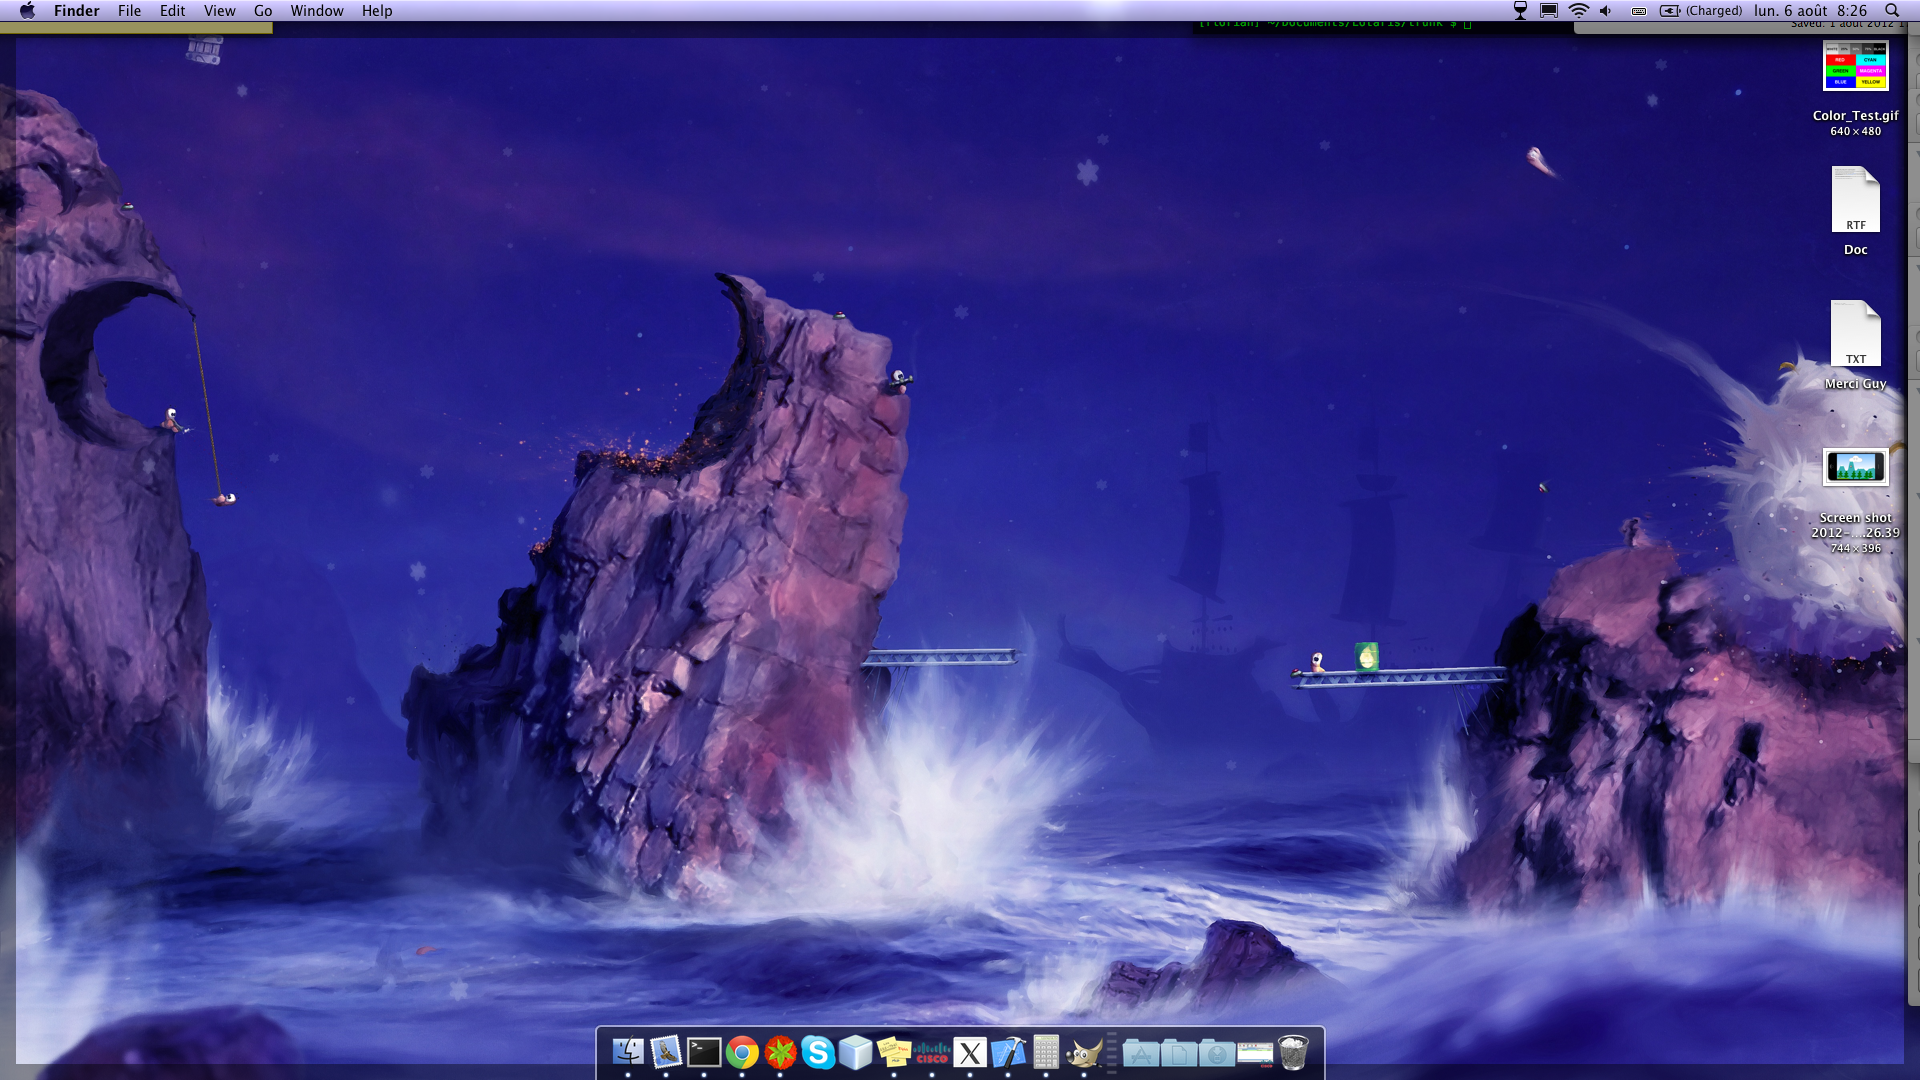Click the GIMP mascot icon in Dock
1920x1080 pixels.
pos(1084,1052)
